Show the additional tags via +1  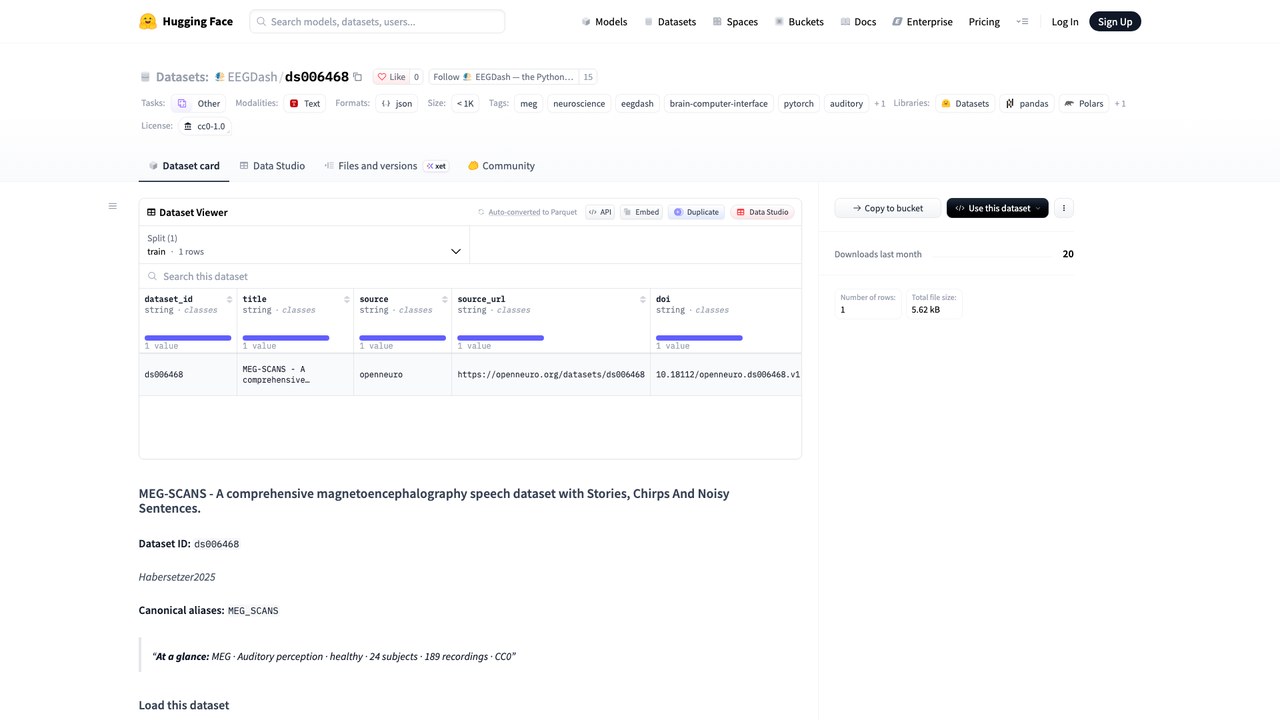pyautogui.click(x=879, y=103)
